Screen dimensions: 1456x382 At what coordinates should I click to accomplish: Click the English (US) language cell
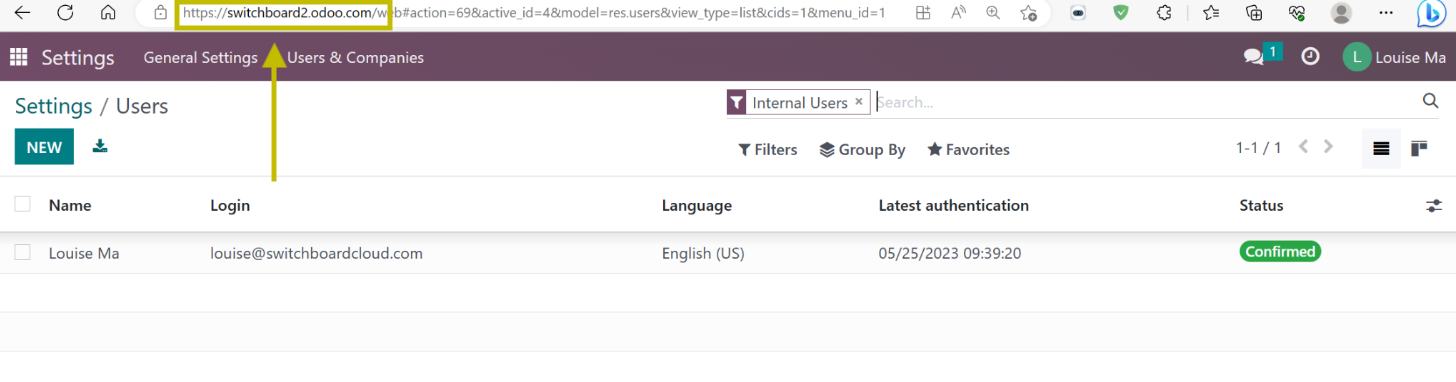(703, 253)
